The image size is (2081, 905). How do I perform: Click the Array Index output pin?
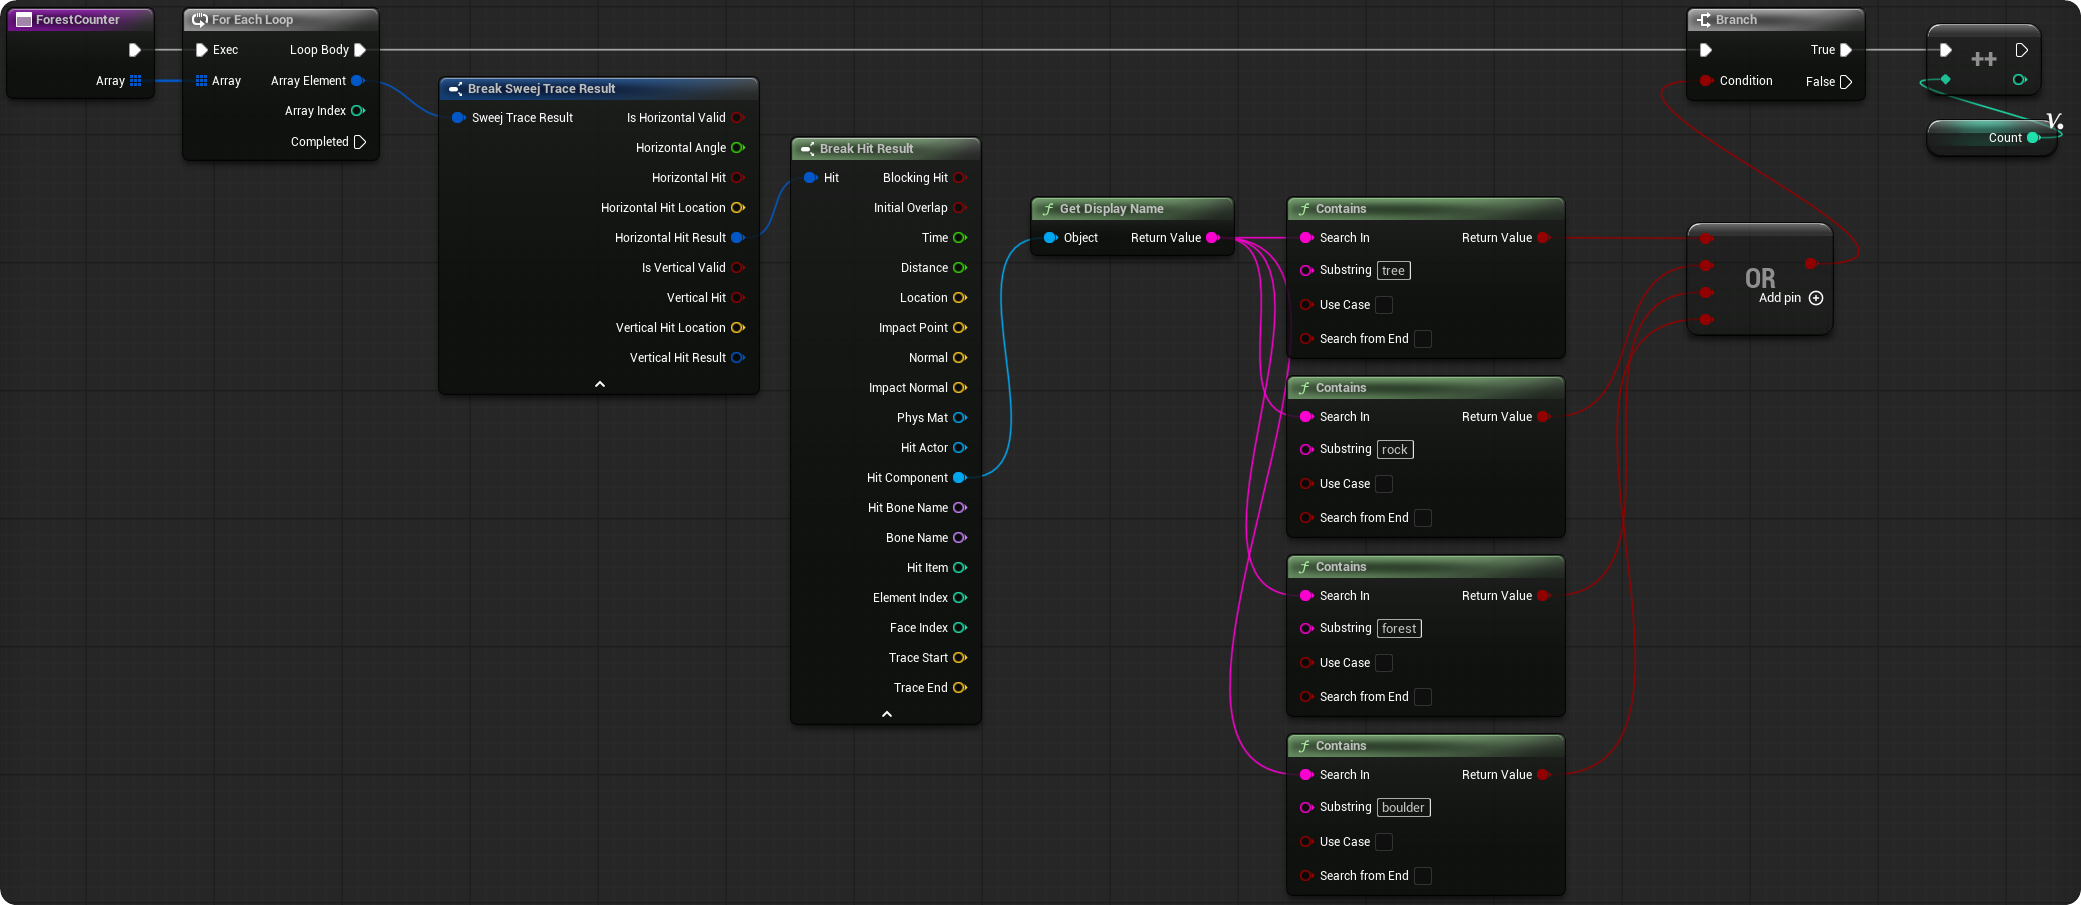coord(358,111)
